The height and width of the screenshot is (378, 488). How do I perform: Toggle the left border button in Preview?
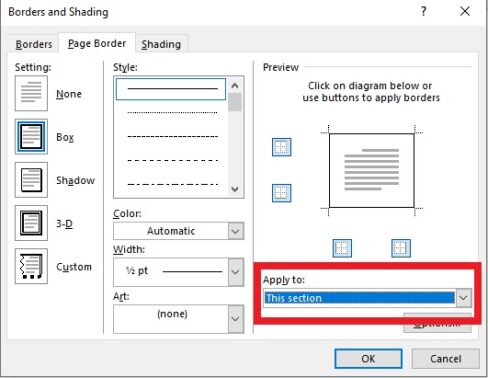pyautogui.click(x=342, y=248)
